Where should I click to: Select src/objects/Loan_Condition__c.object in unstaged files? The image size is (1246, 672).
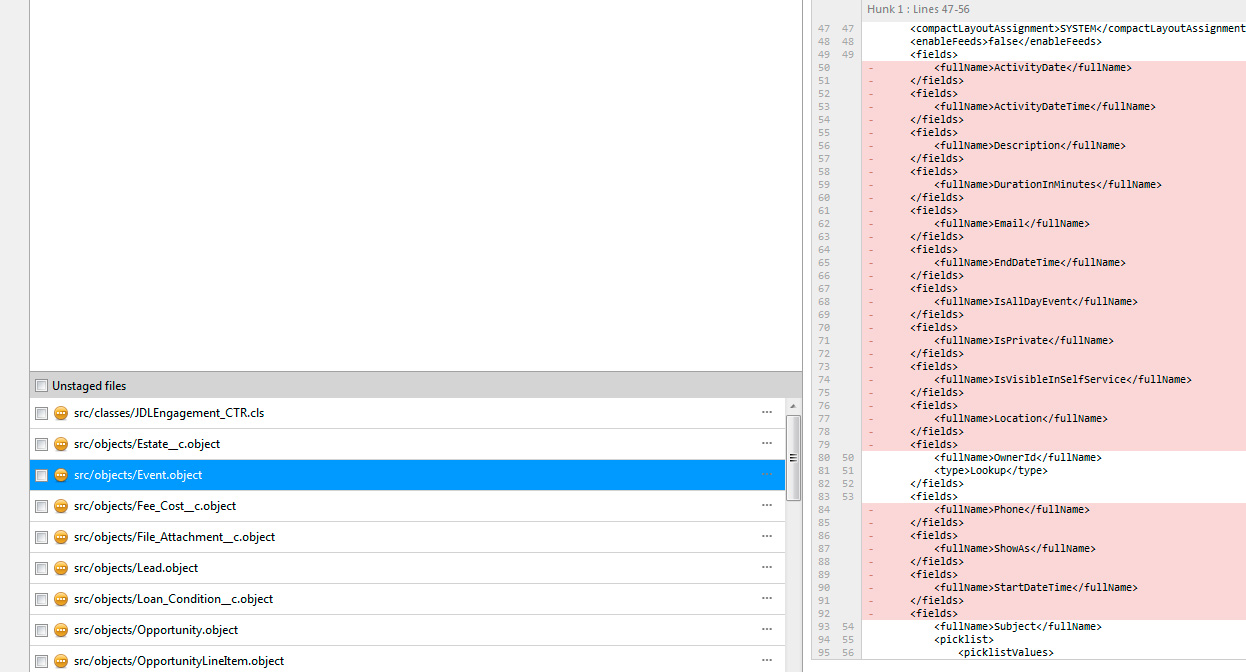[x=407, y=599]
